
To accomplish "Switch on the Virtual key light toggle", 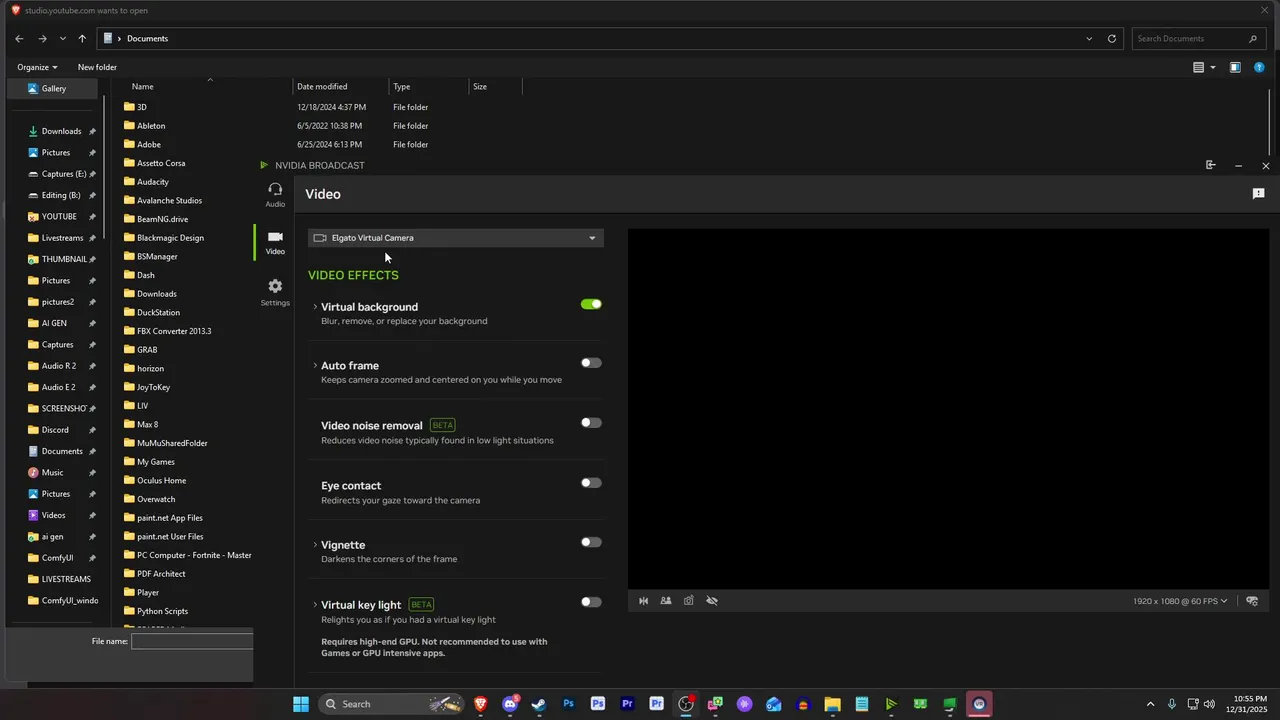I will 591,602.
